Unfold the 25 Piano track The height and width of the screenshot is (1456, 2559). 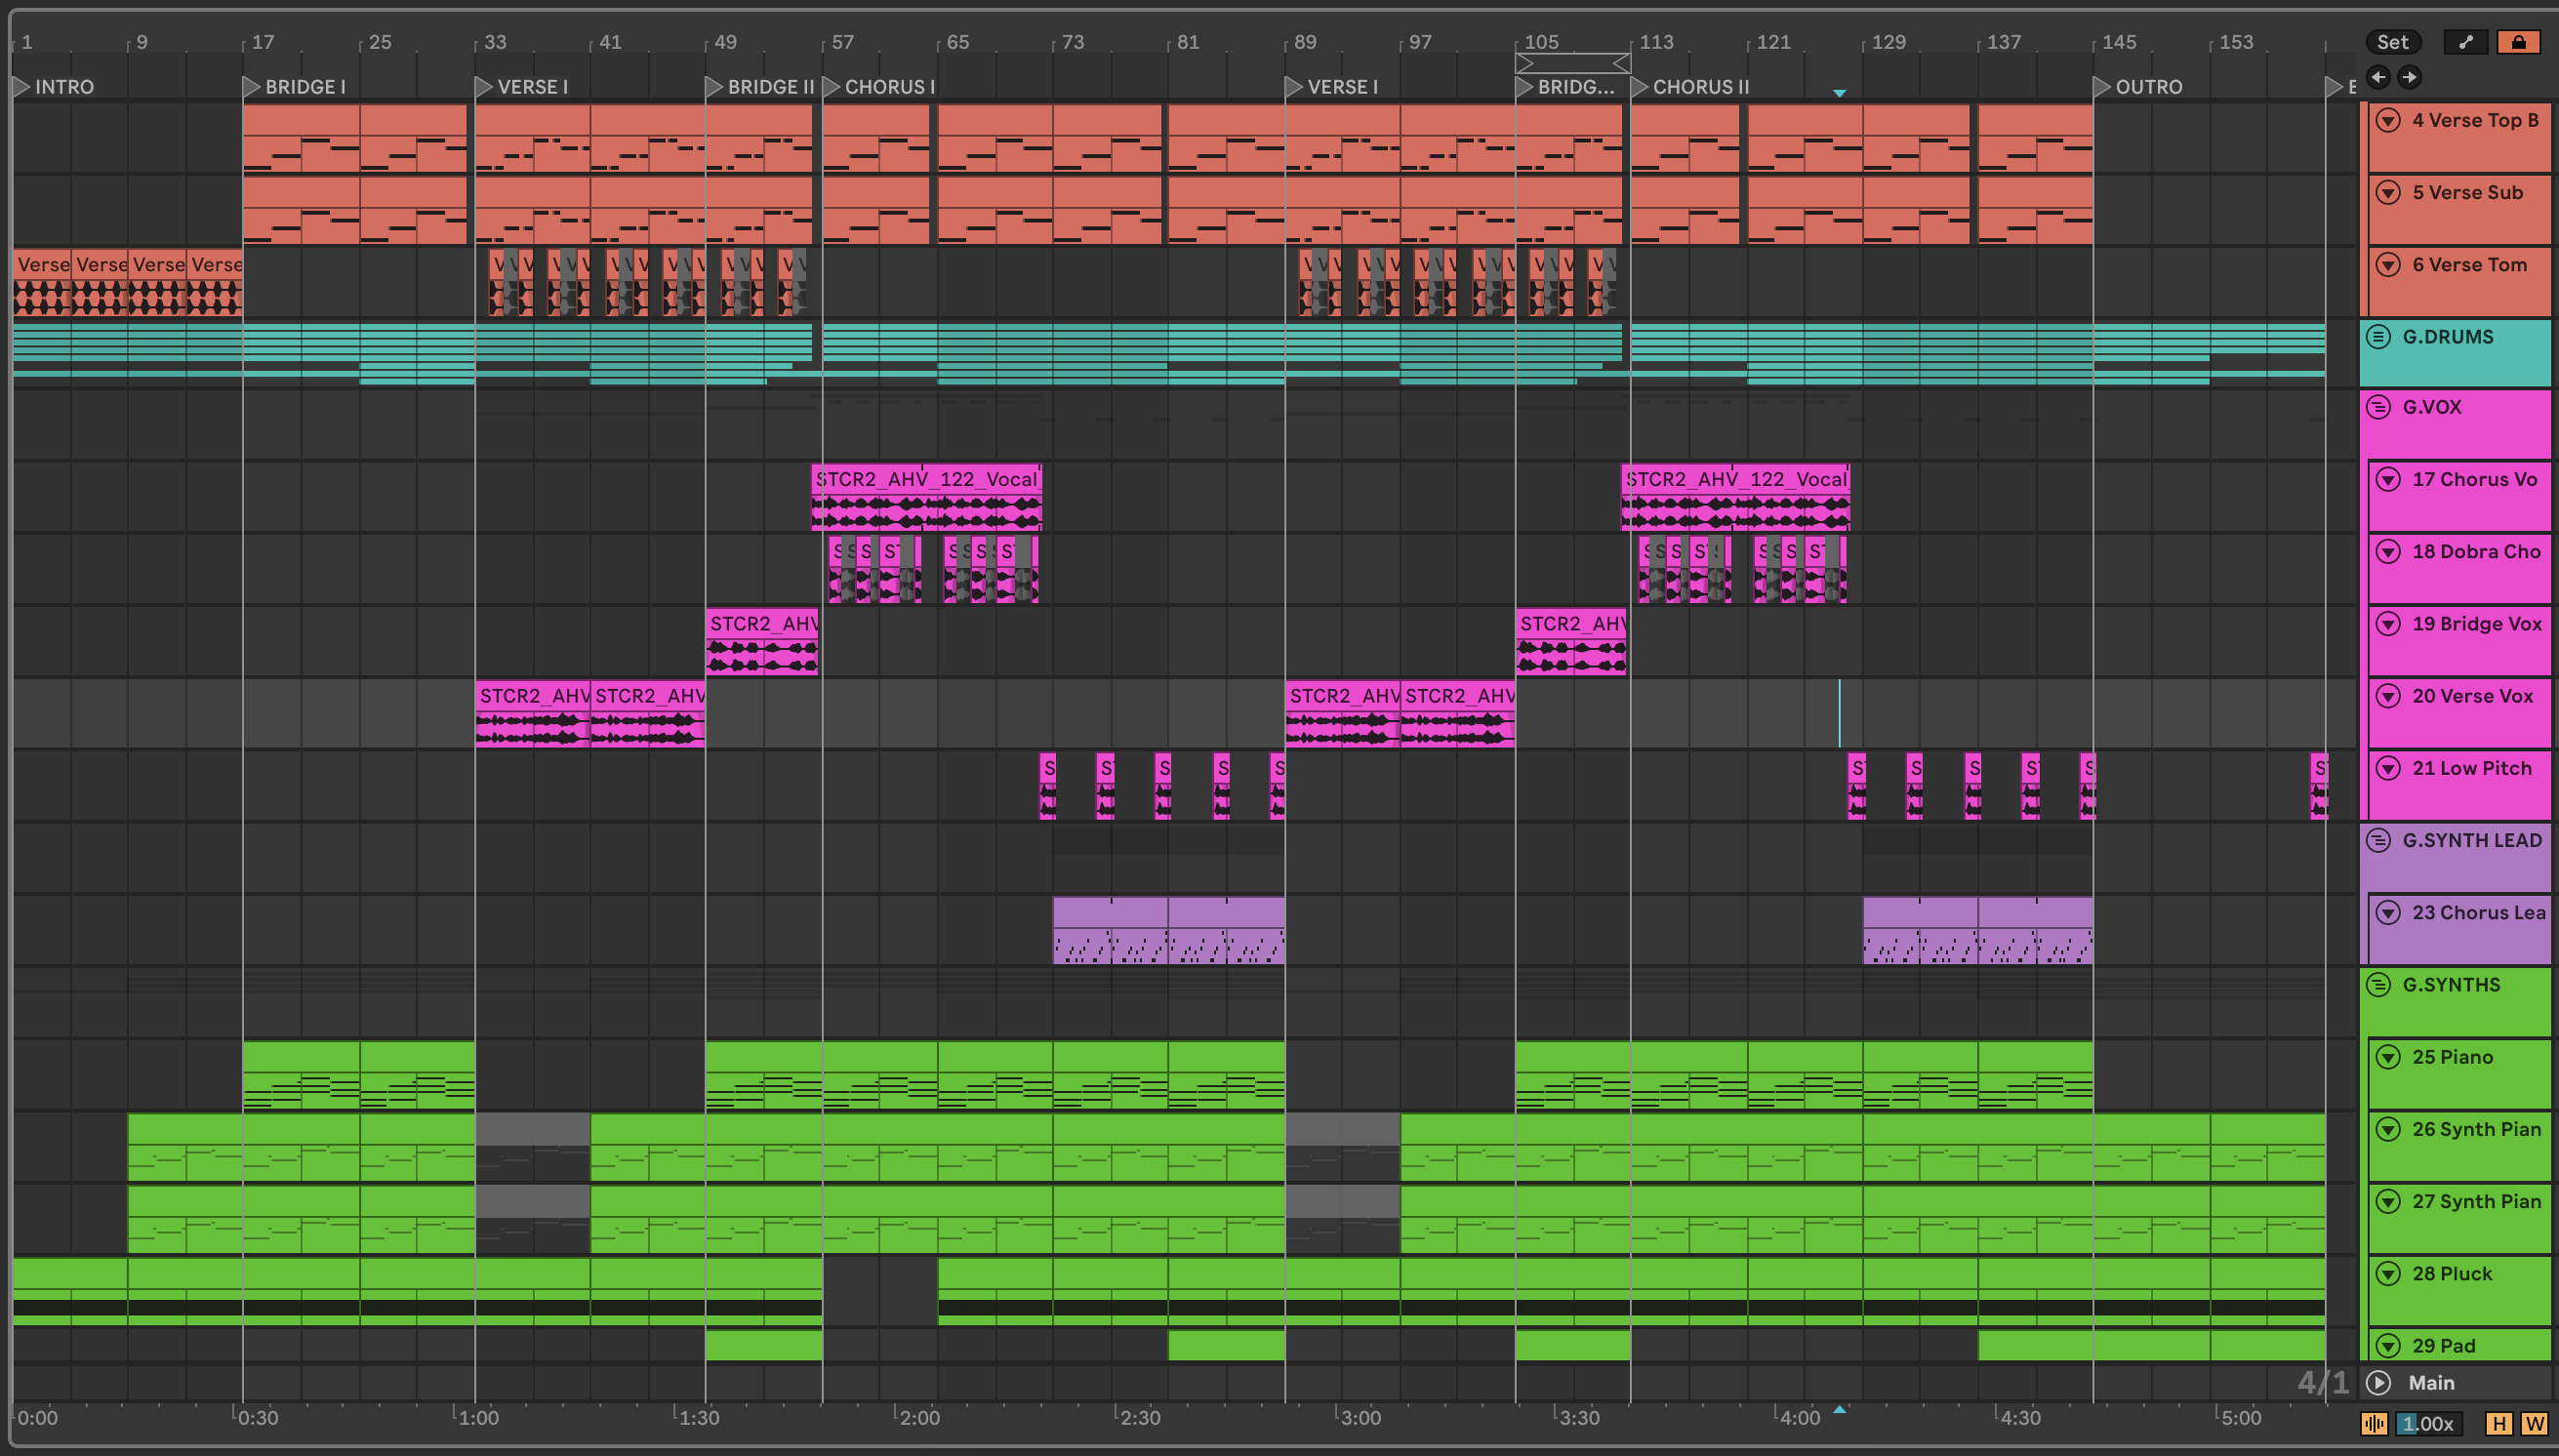2388,1057
